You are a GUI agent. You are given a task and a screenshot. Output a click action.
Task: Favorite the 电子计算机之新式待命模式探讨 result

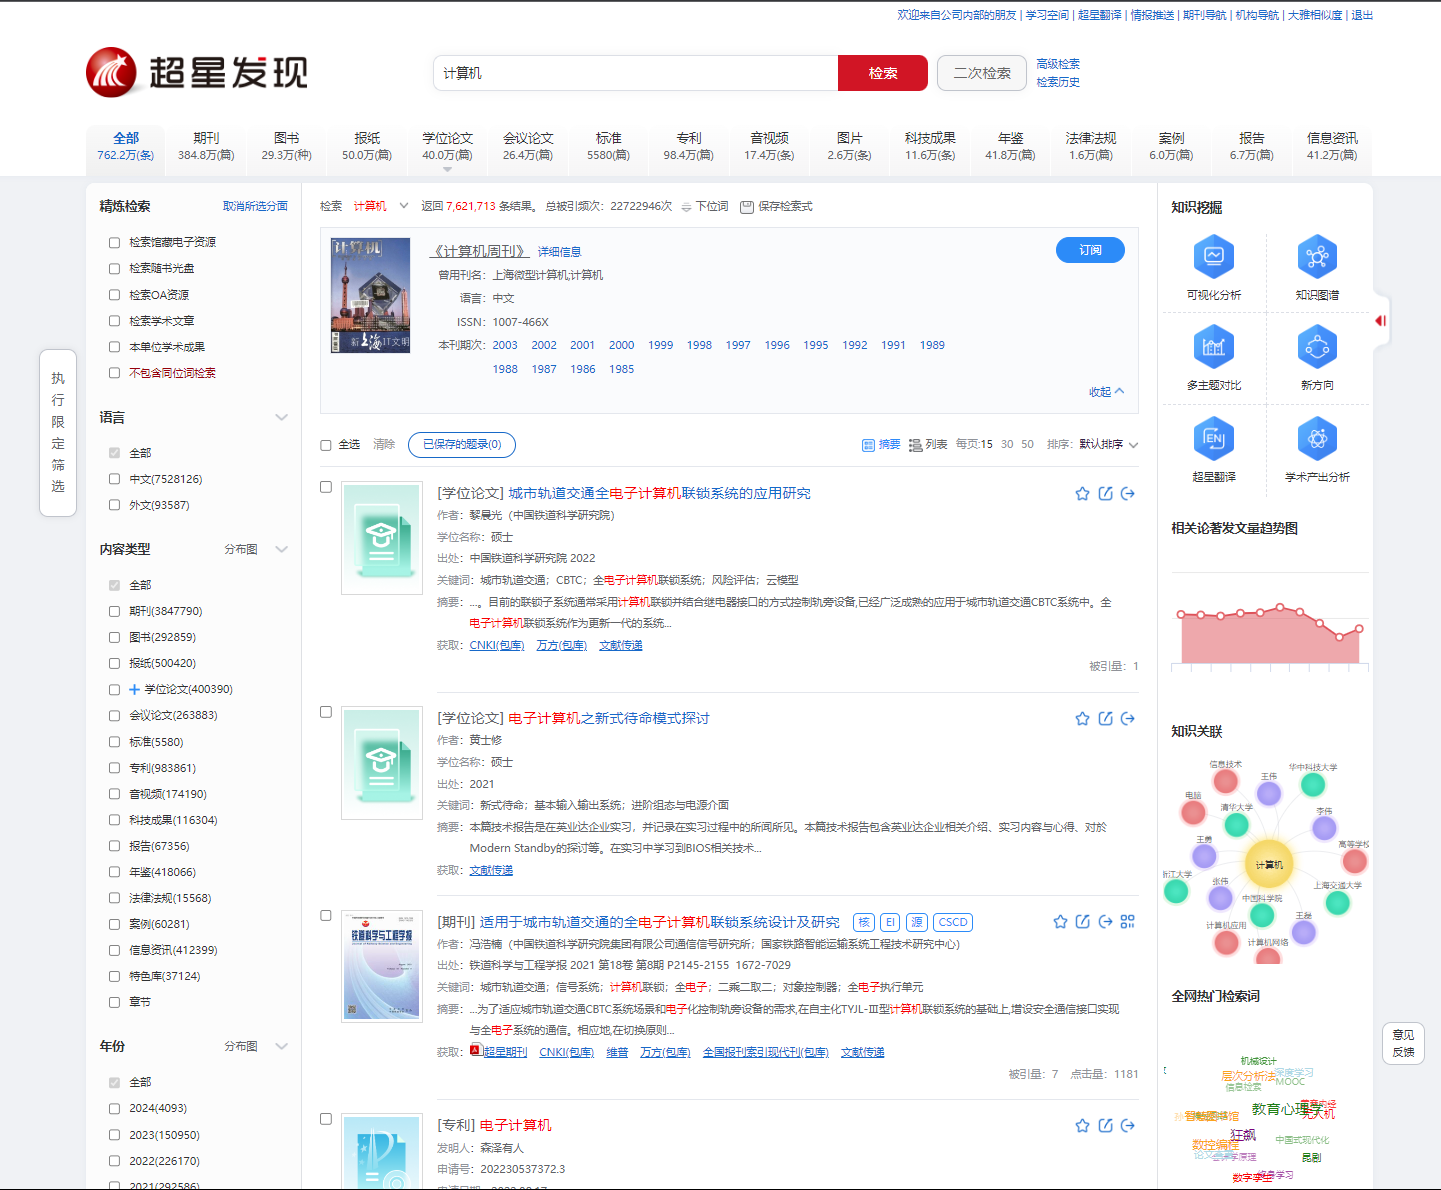pyautogui.click(x=1082, y=719)
